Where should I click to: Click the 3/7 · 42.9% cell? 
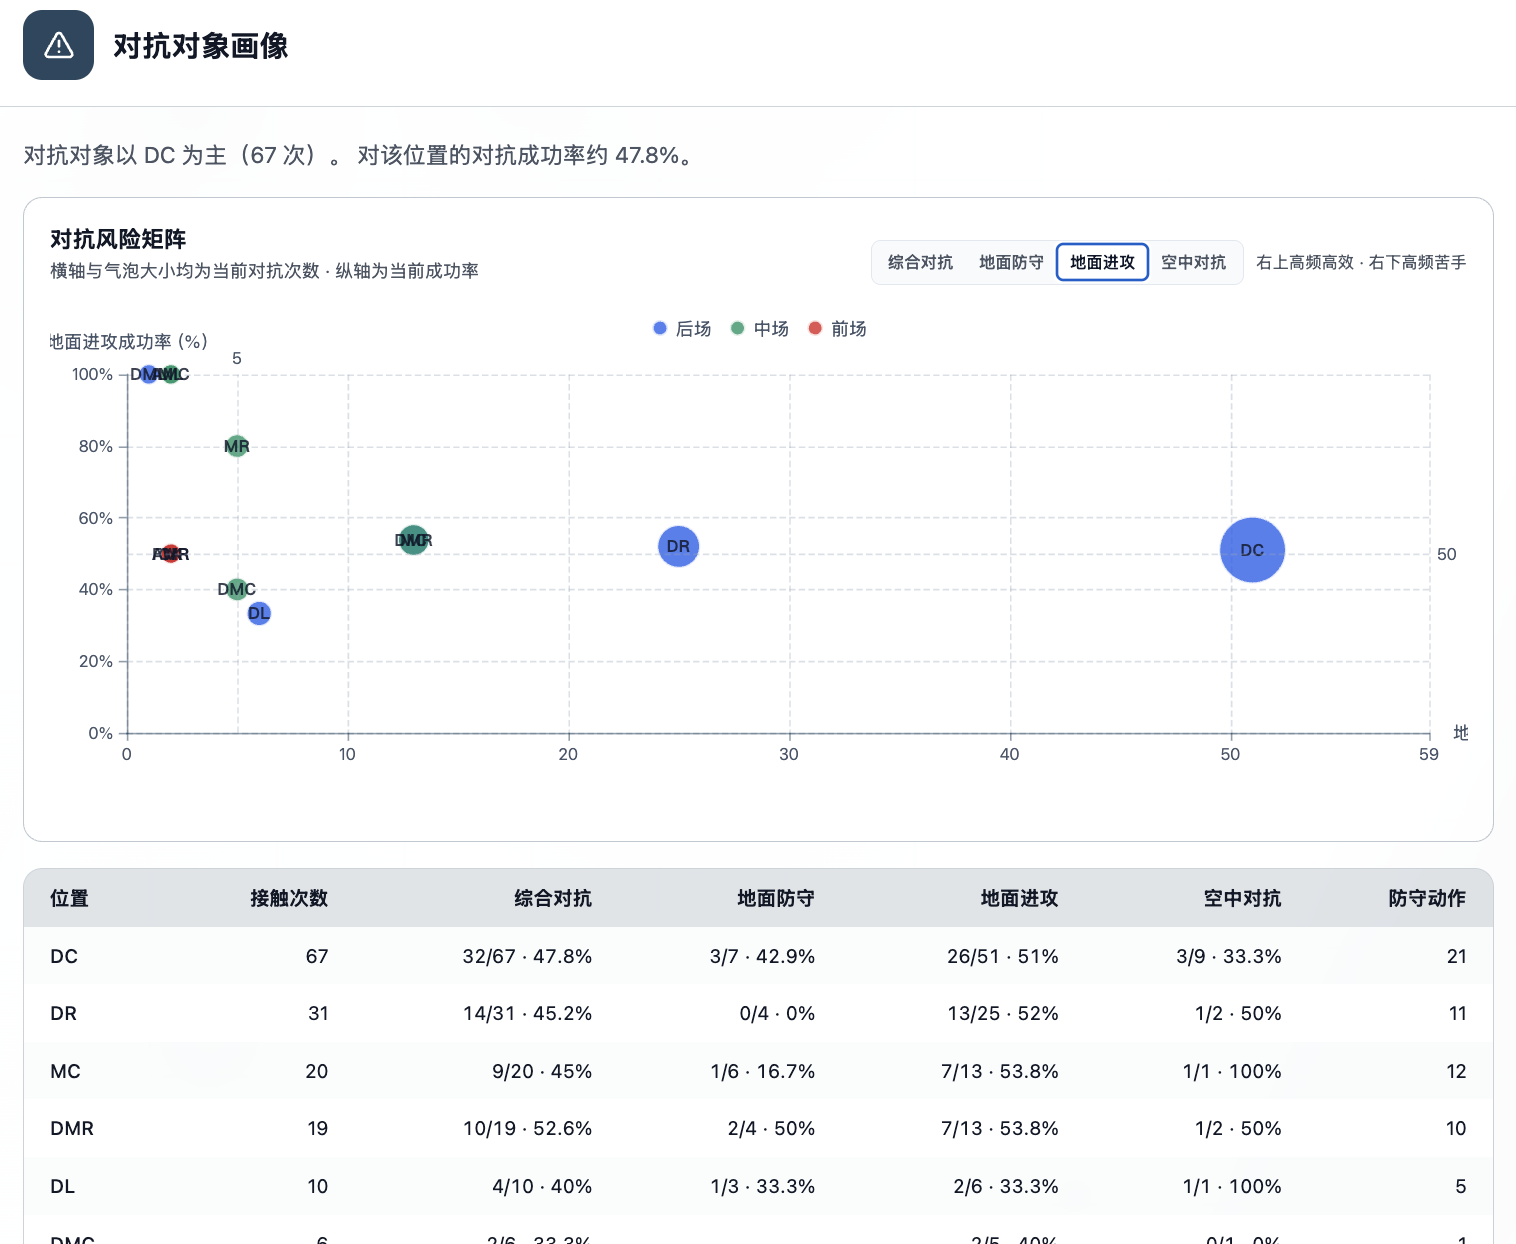click(x=762, y=956)
